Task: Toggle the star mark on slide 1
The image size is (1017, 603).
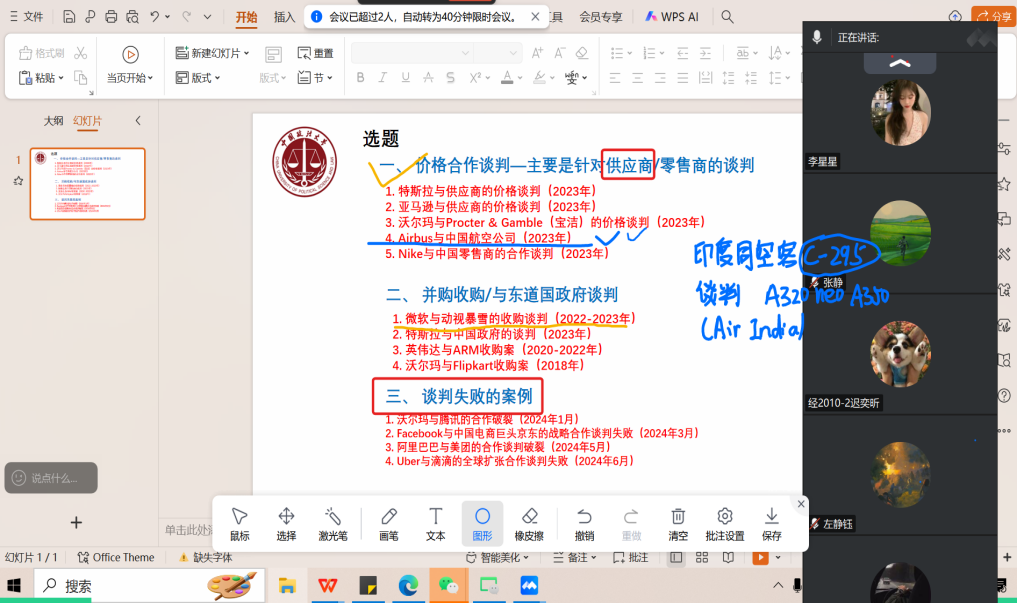Action: (x=18, y=181)
